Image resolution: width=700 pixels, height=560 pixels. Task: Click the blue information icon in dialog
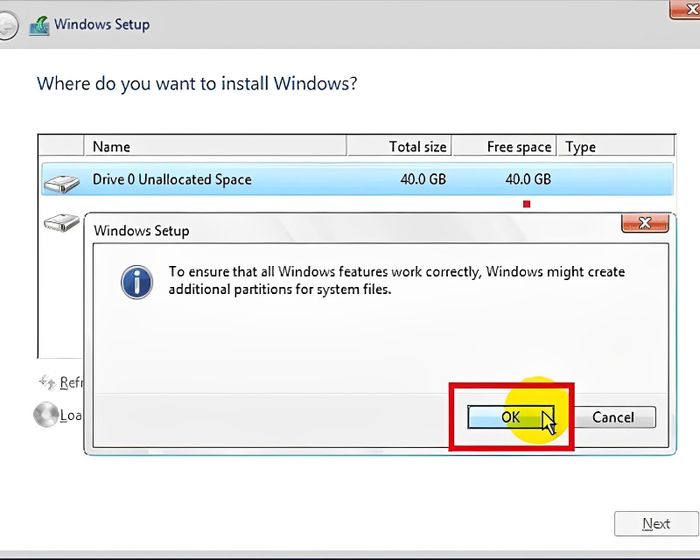coord(137,282)
